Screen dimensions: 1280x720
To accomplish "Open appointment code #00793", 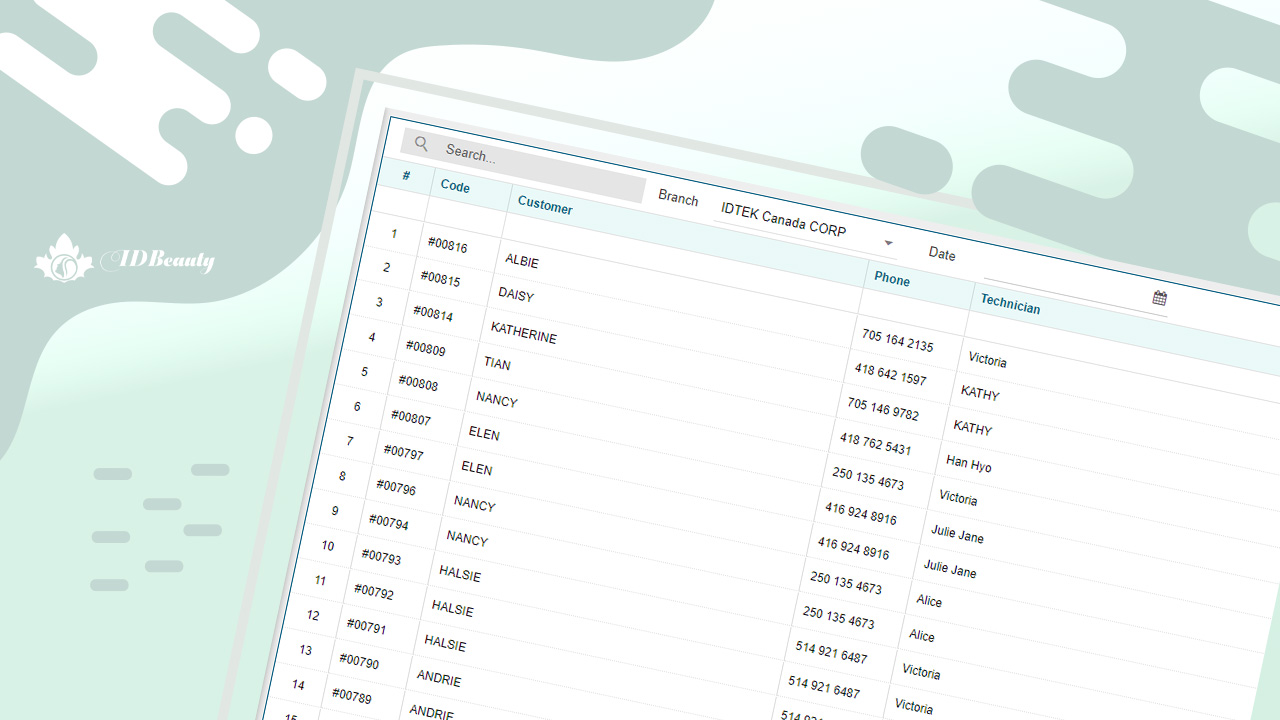I will [381, 556].
